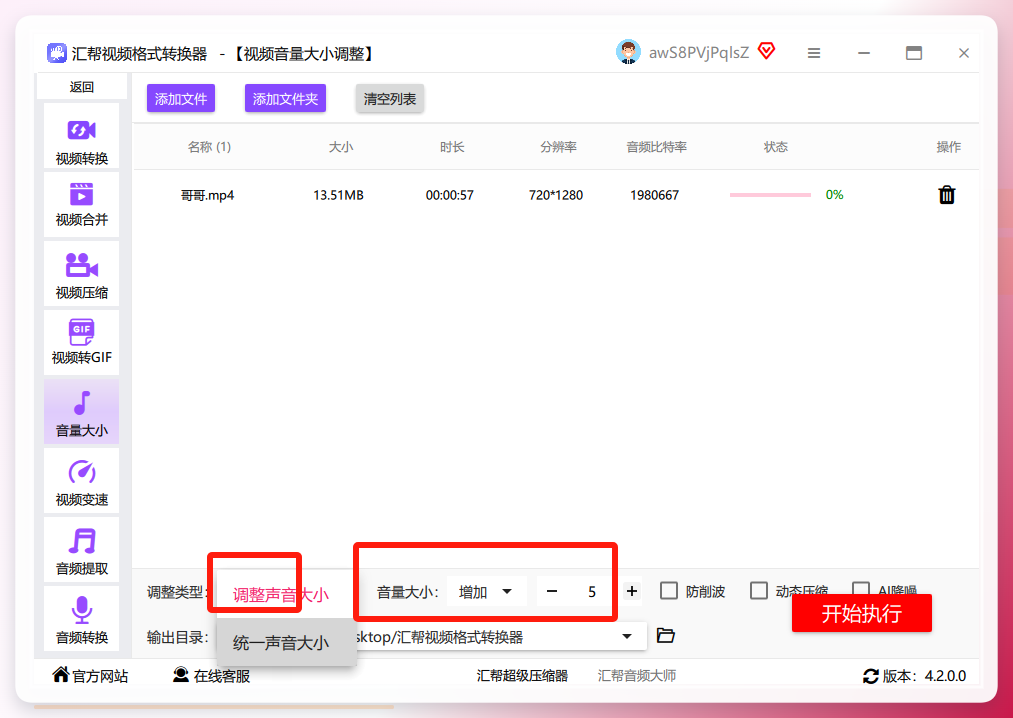
Task: Decrease volume value with minus button
Action: tap(552, 591)
